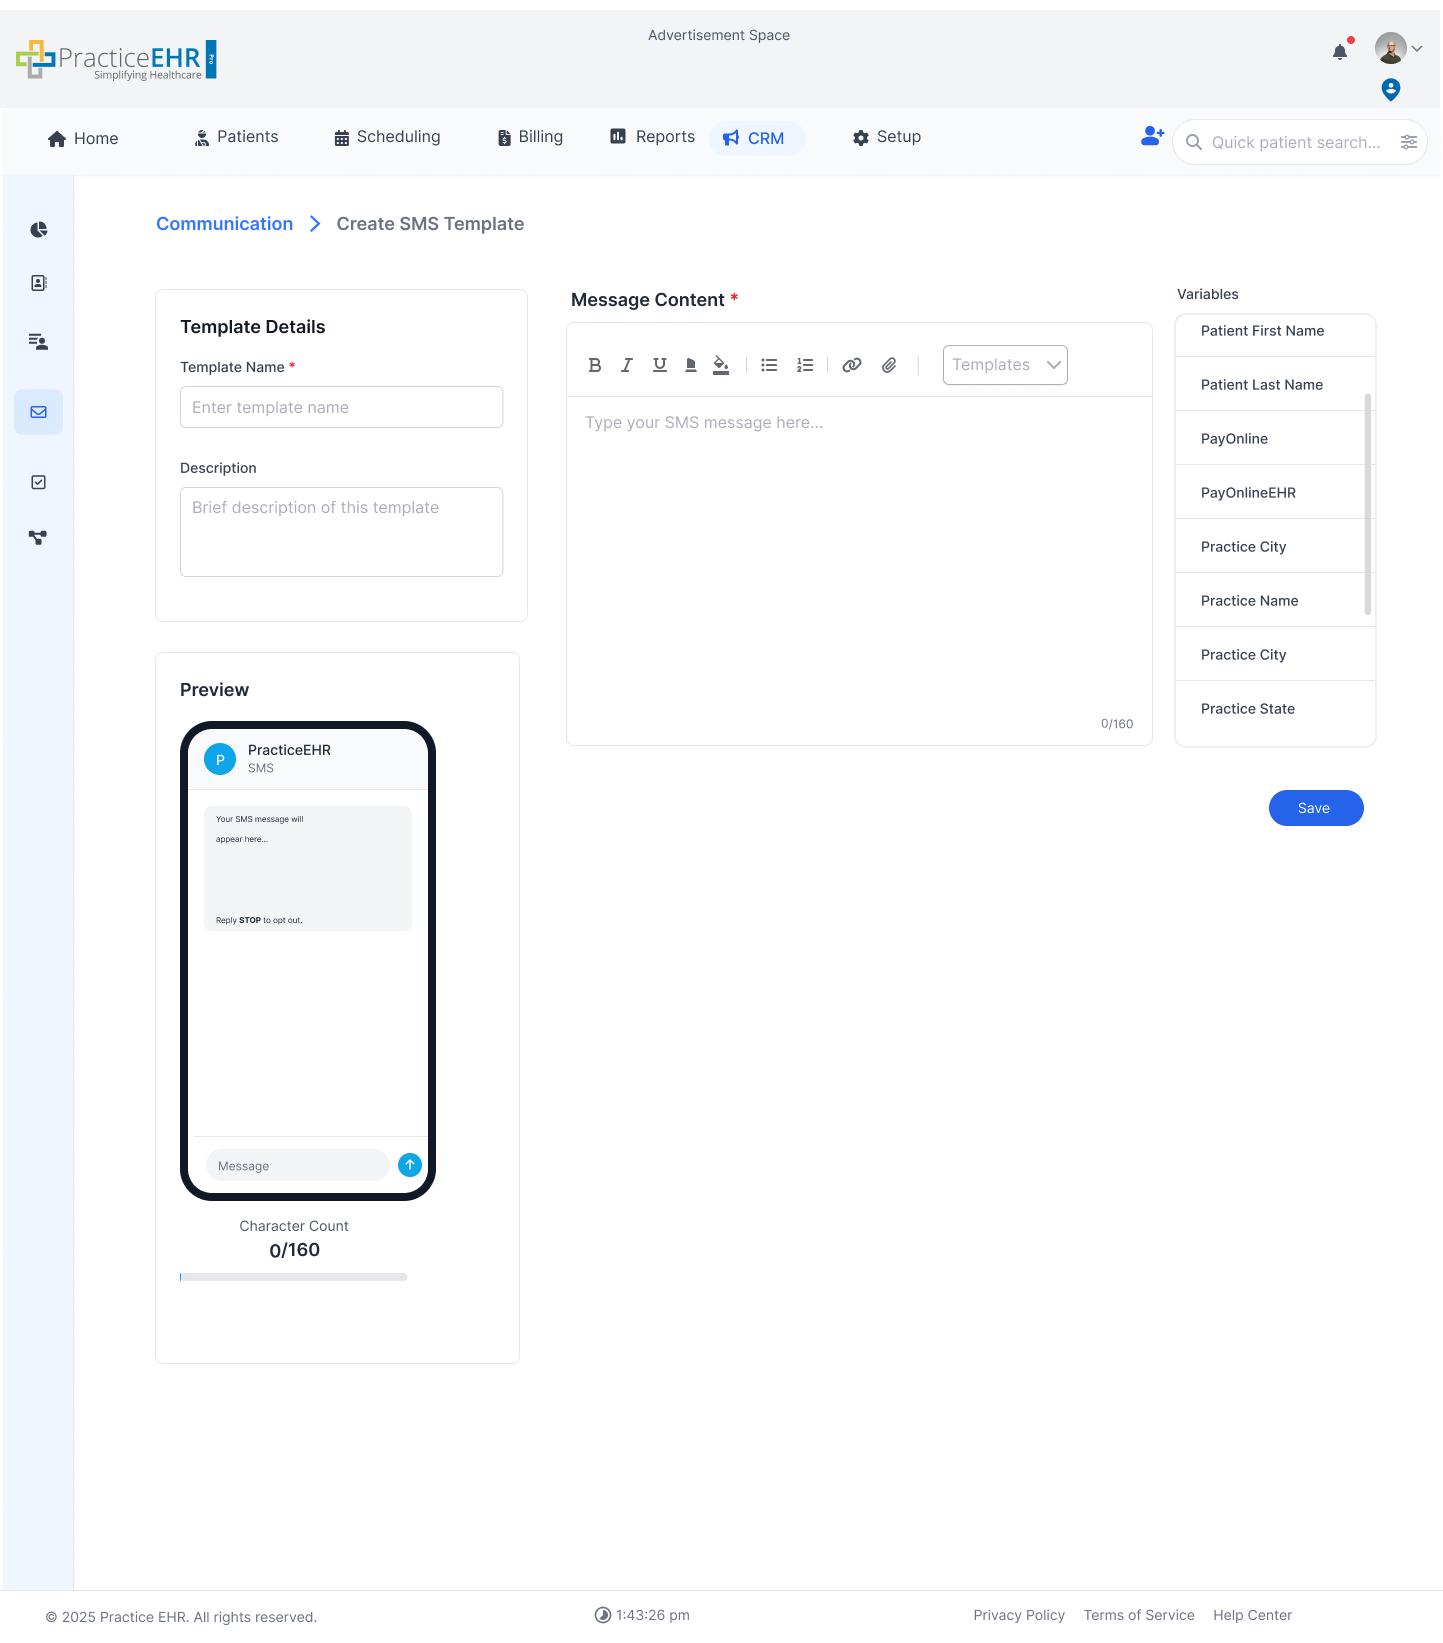
Task: Click the send arrow in phone preview
Action: [410, 1165]
